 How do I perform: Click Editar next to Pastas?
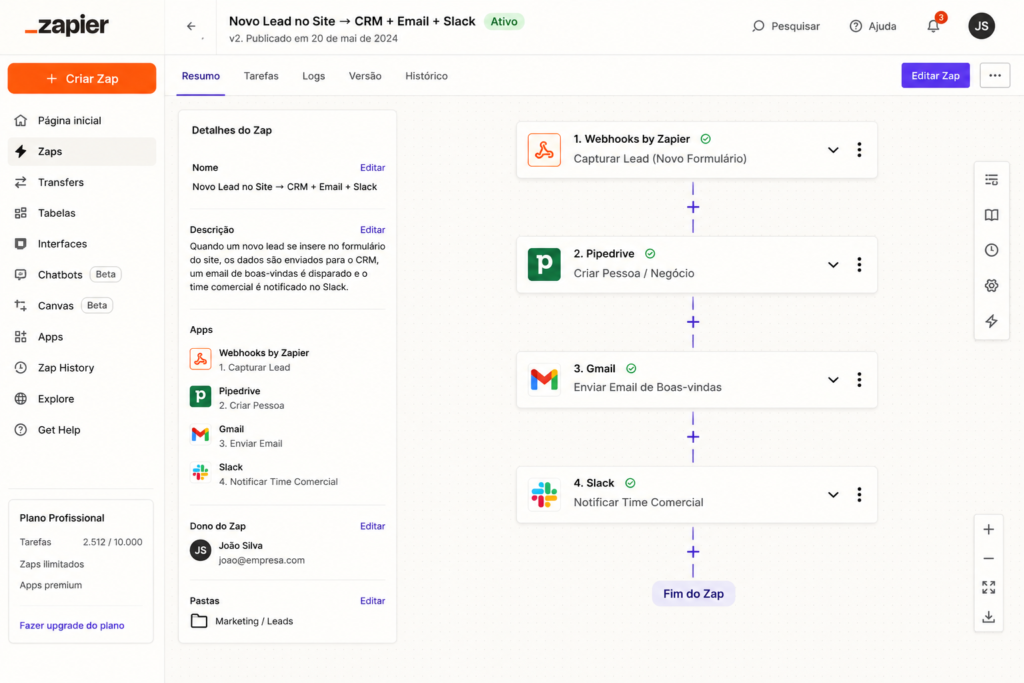point(372,601)
